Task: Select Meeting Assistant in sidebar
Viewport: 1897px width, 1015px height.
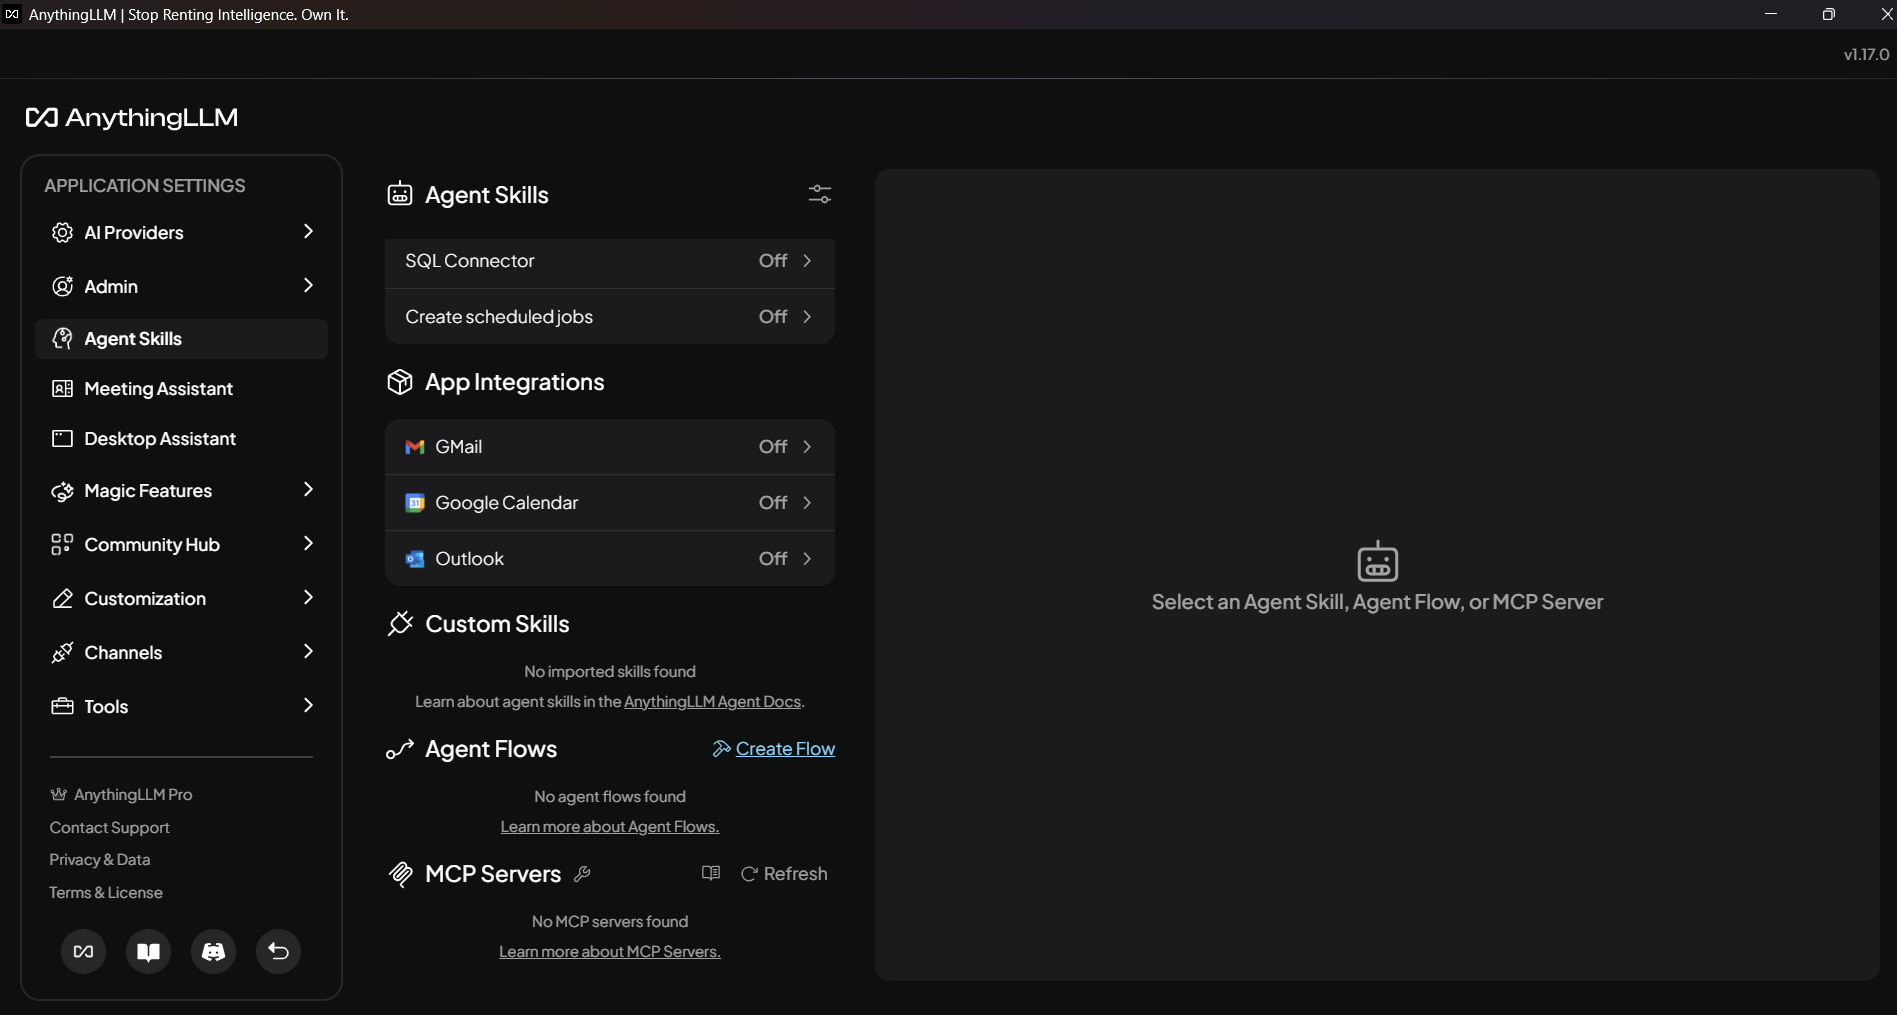Action: tap(181, 388)
